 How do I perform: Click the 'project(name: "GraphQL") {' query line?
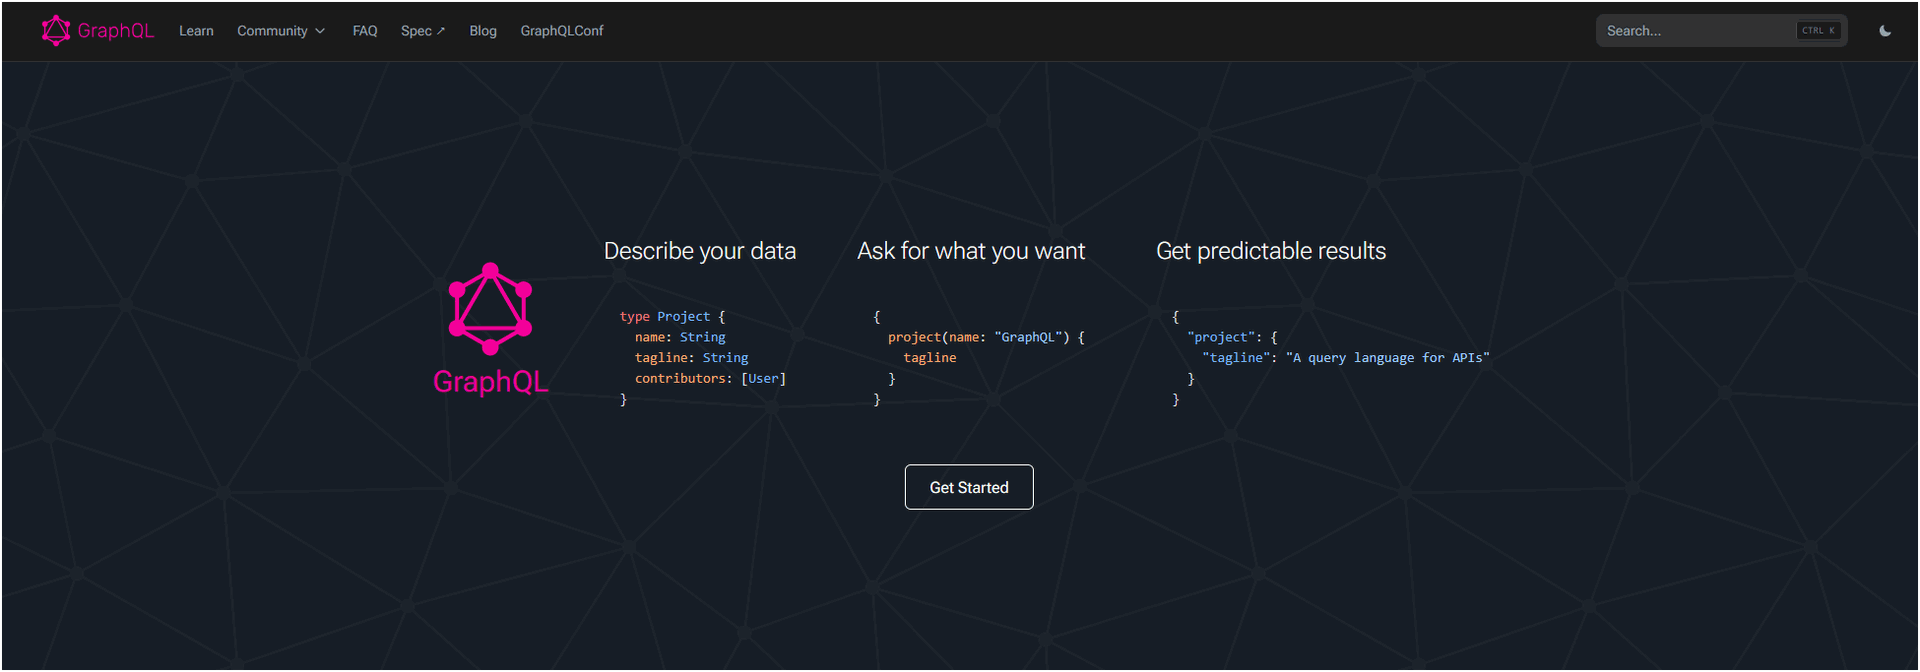point(986,338)
